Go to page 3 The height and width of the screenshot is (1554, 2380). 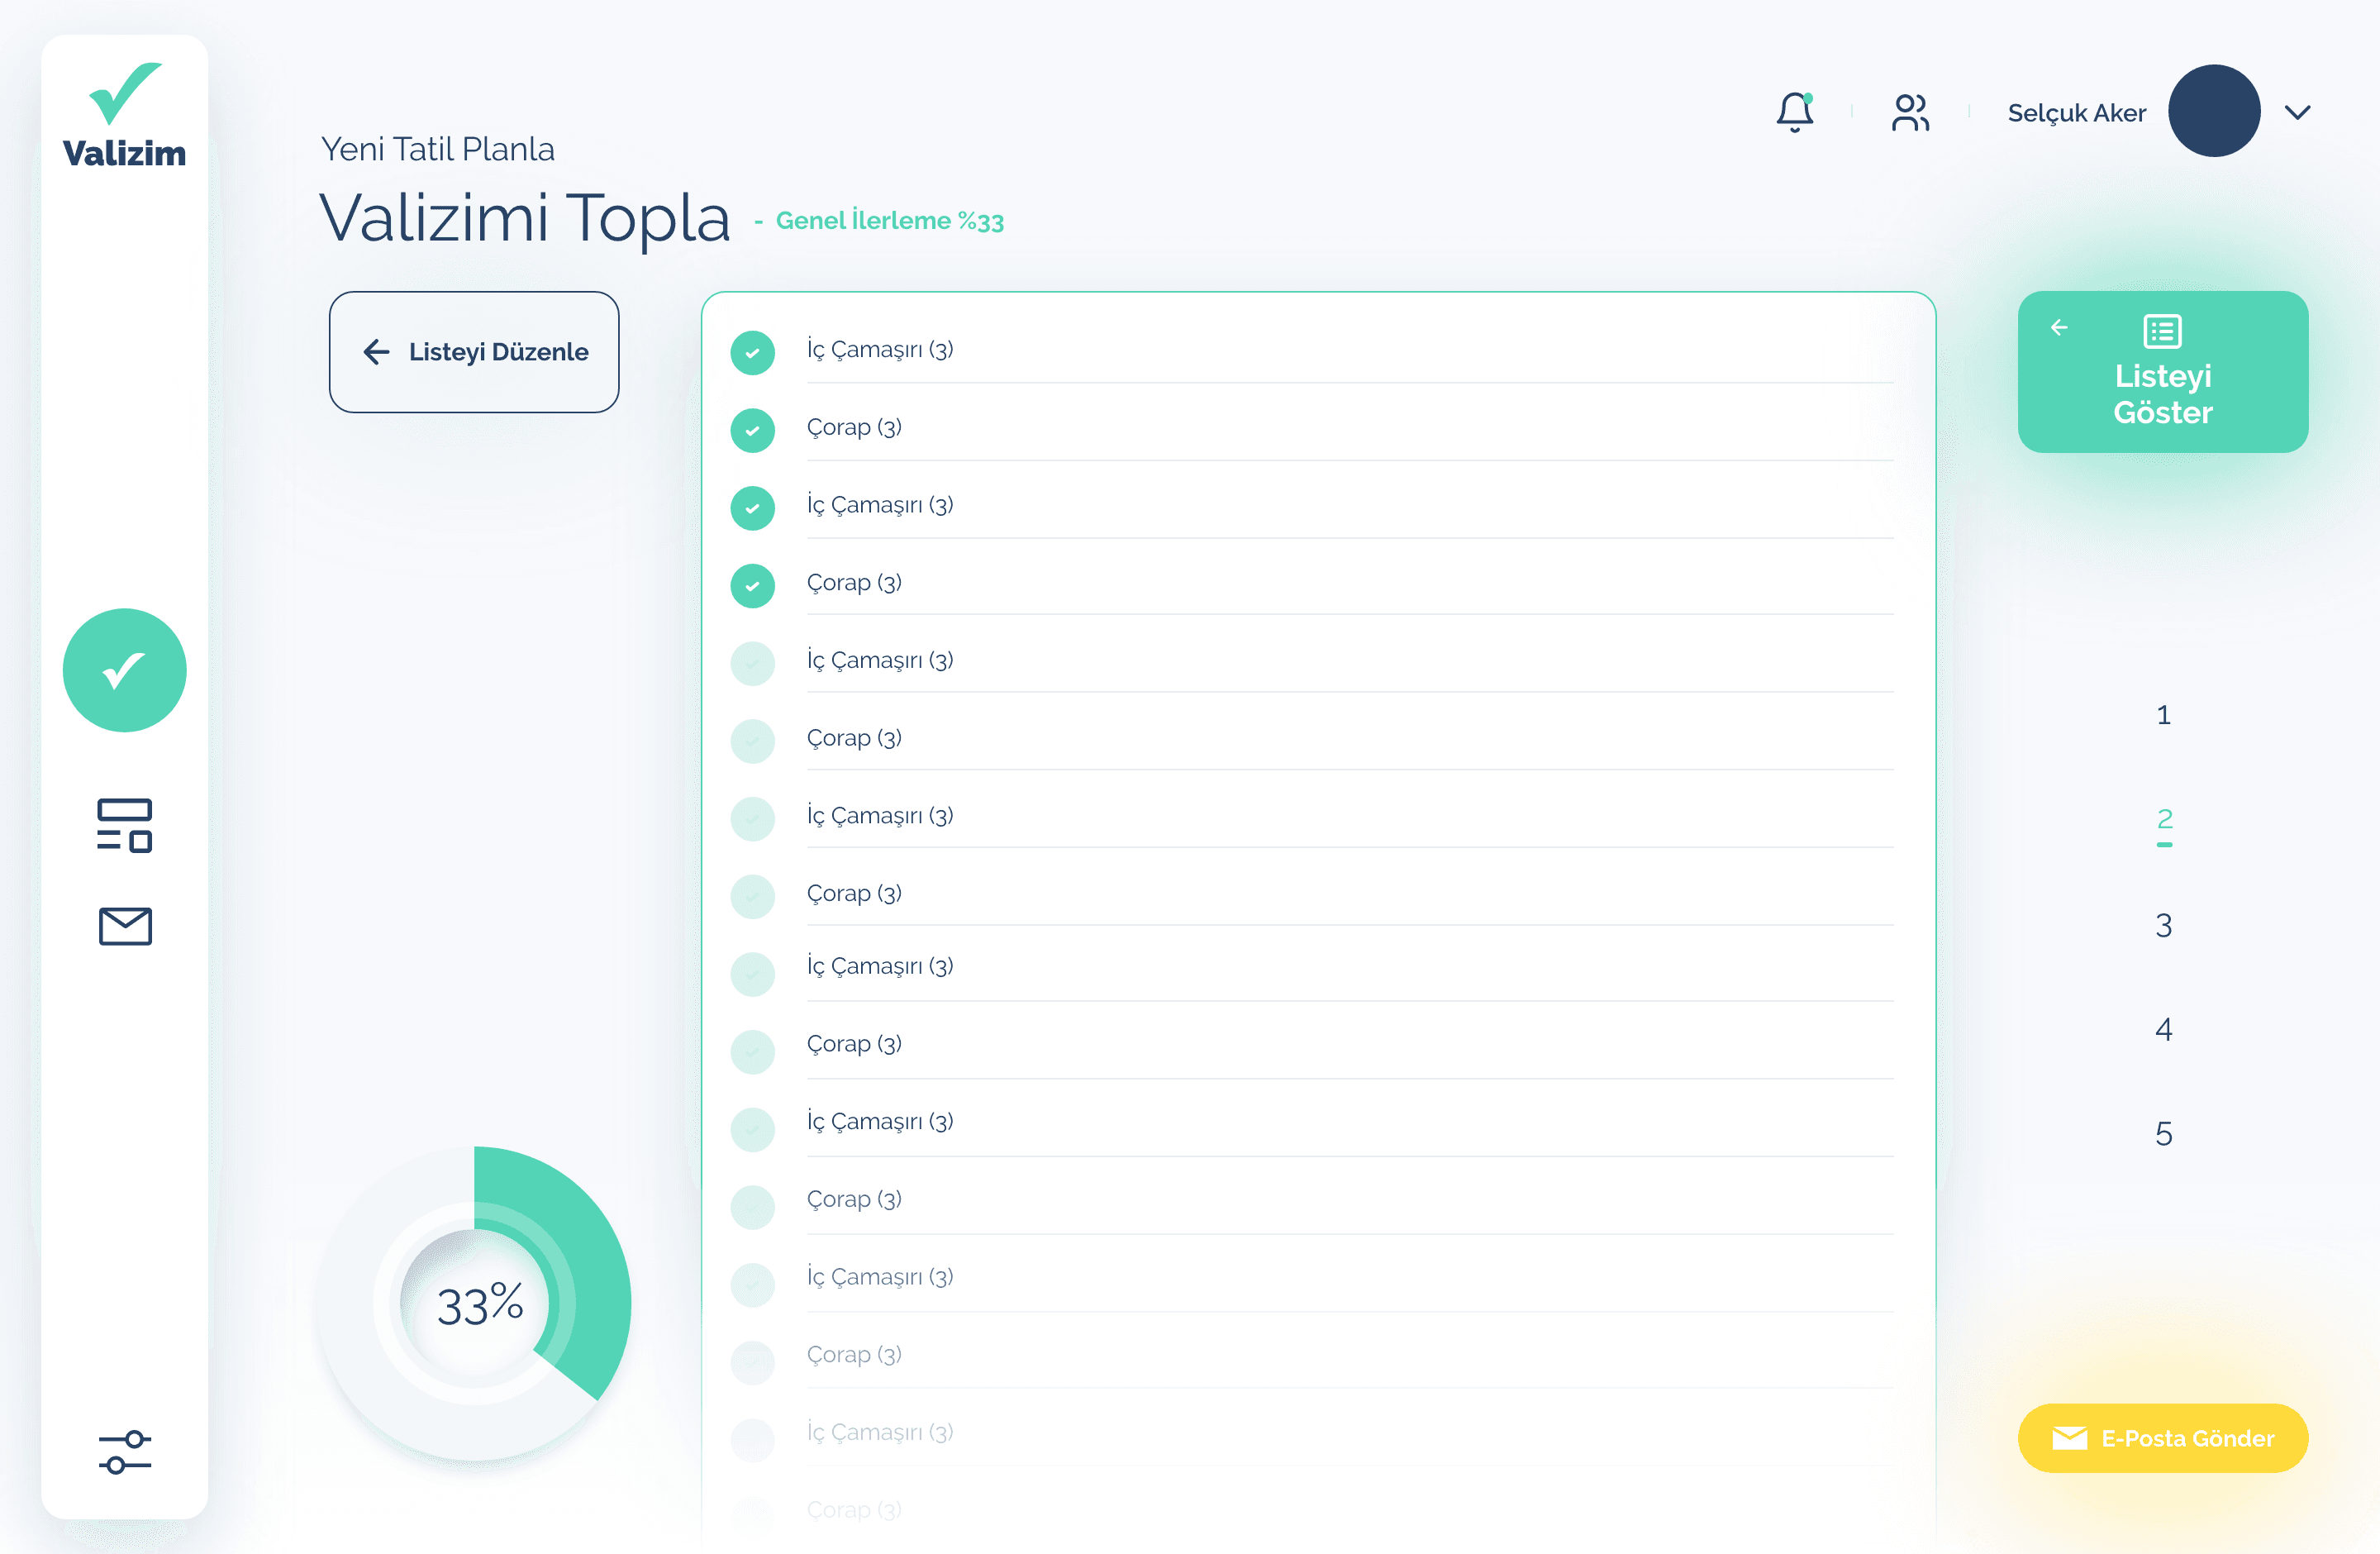click(2163, 925)
